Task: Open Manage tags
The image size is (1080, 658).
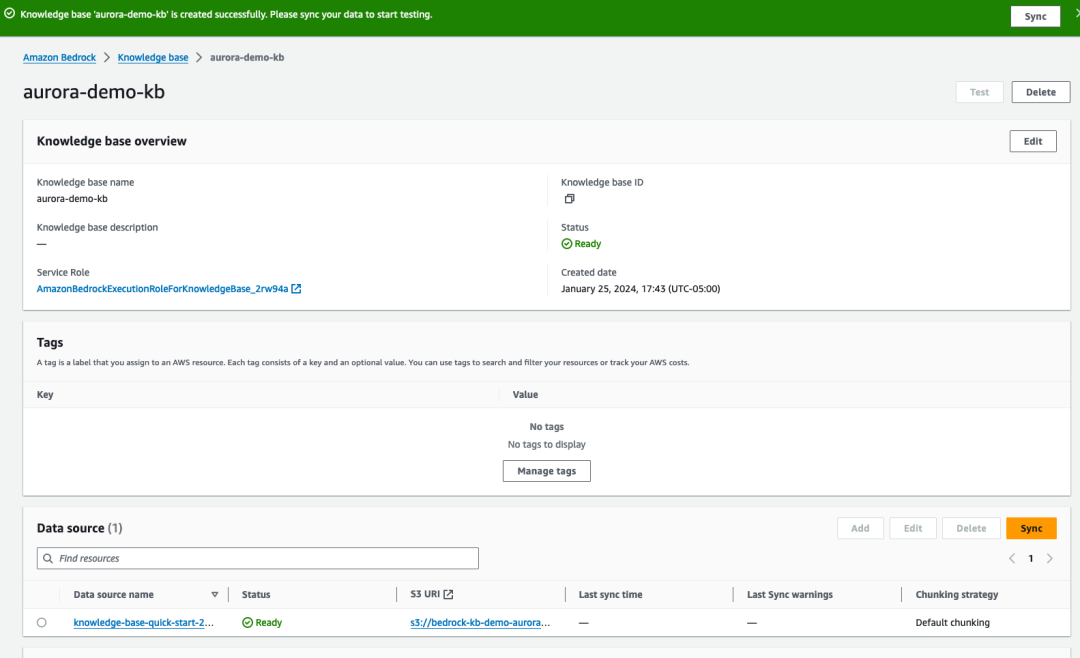Action: coord(546,471)
